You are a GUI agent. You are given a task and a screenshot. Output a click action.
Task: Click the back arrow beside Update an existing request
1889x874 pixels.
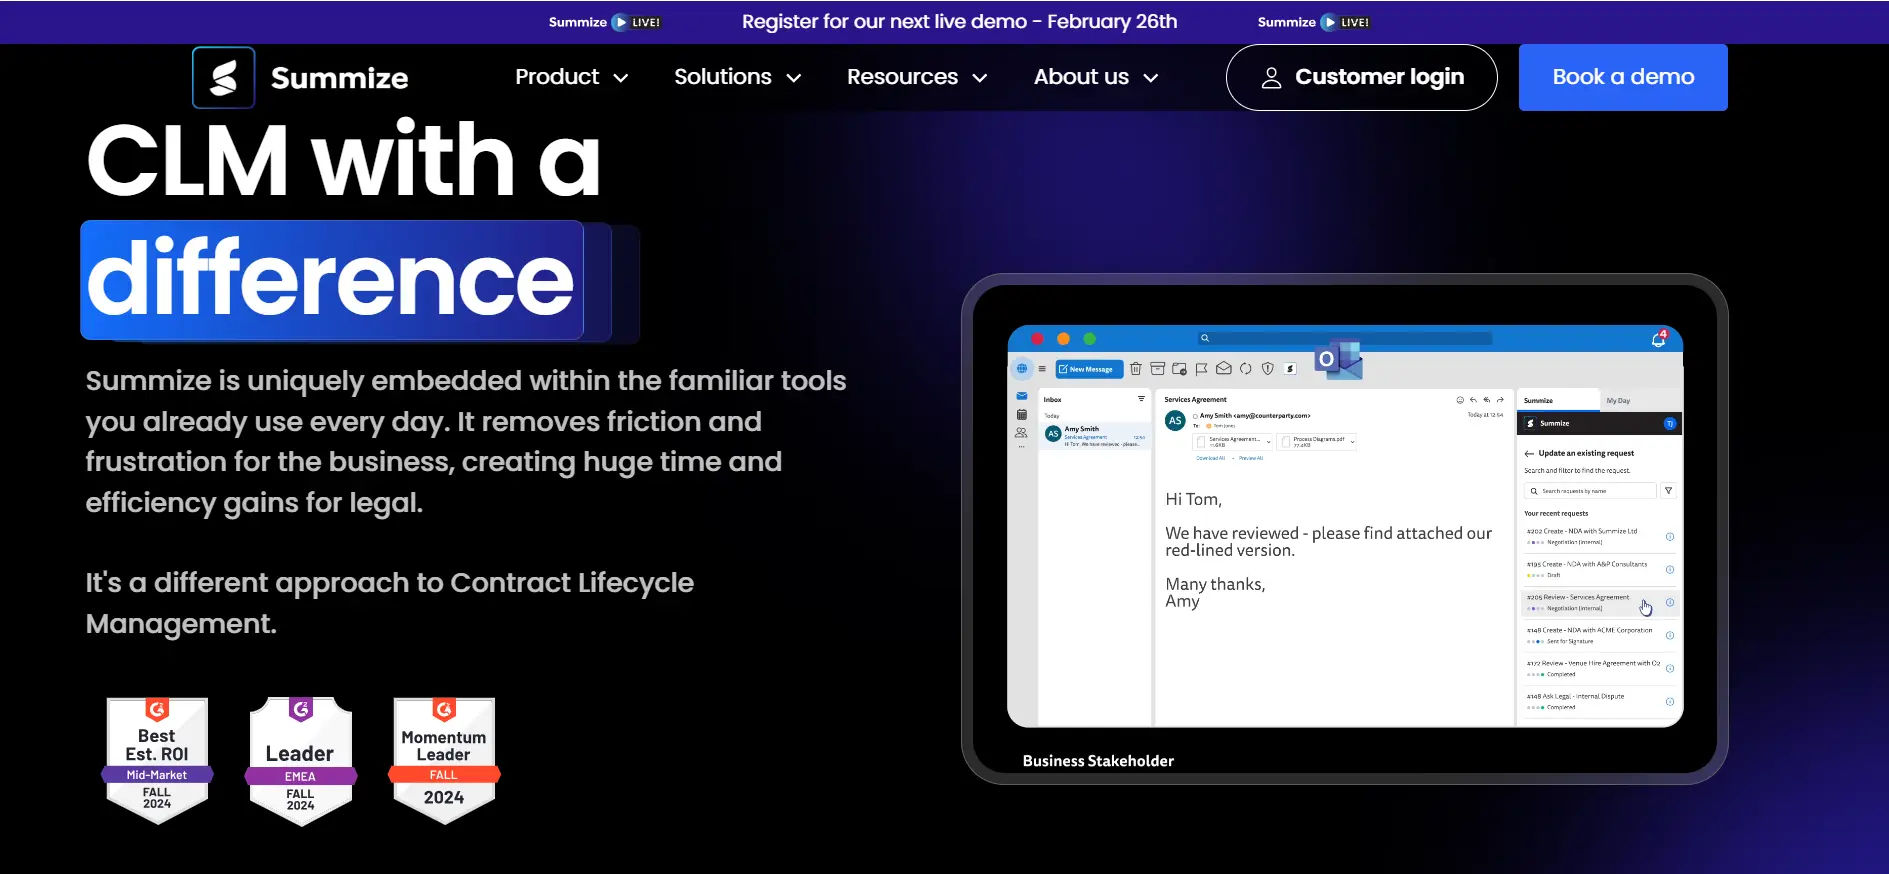pos(1529,453)
